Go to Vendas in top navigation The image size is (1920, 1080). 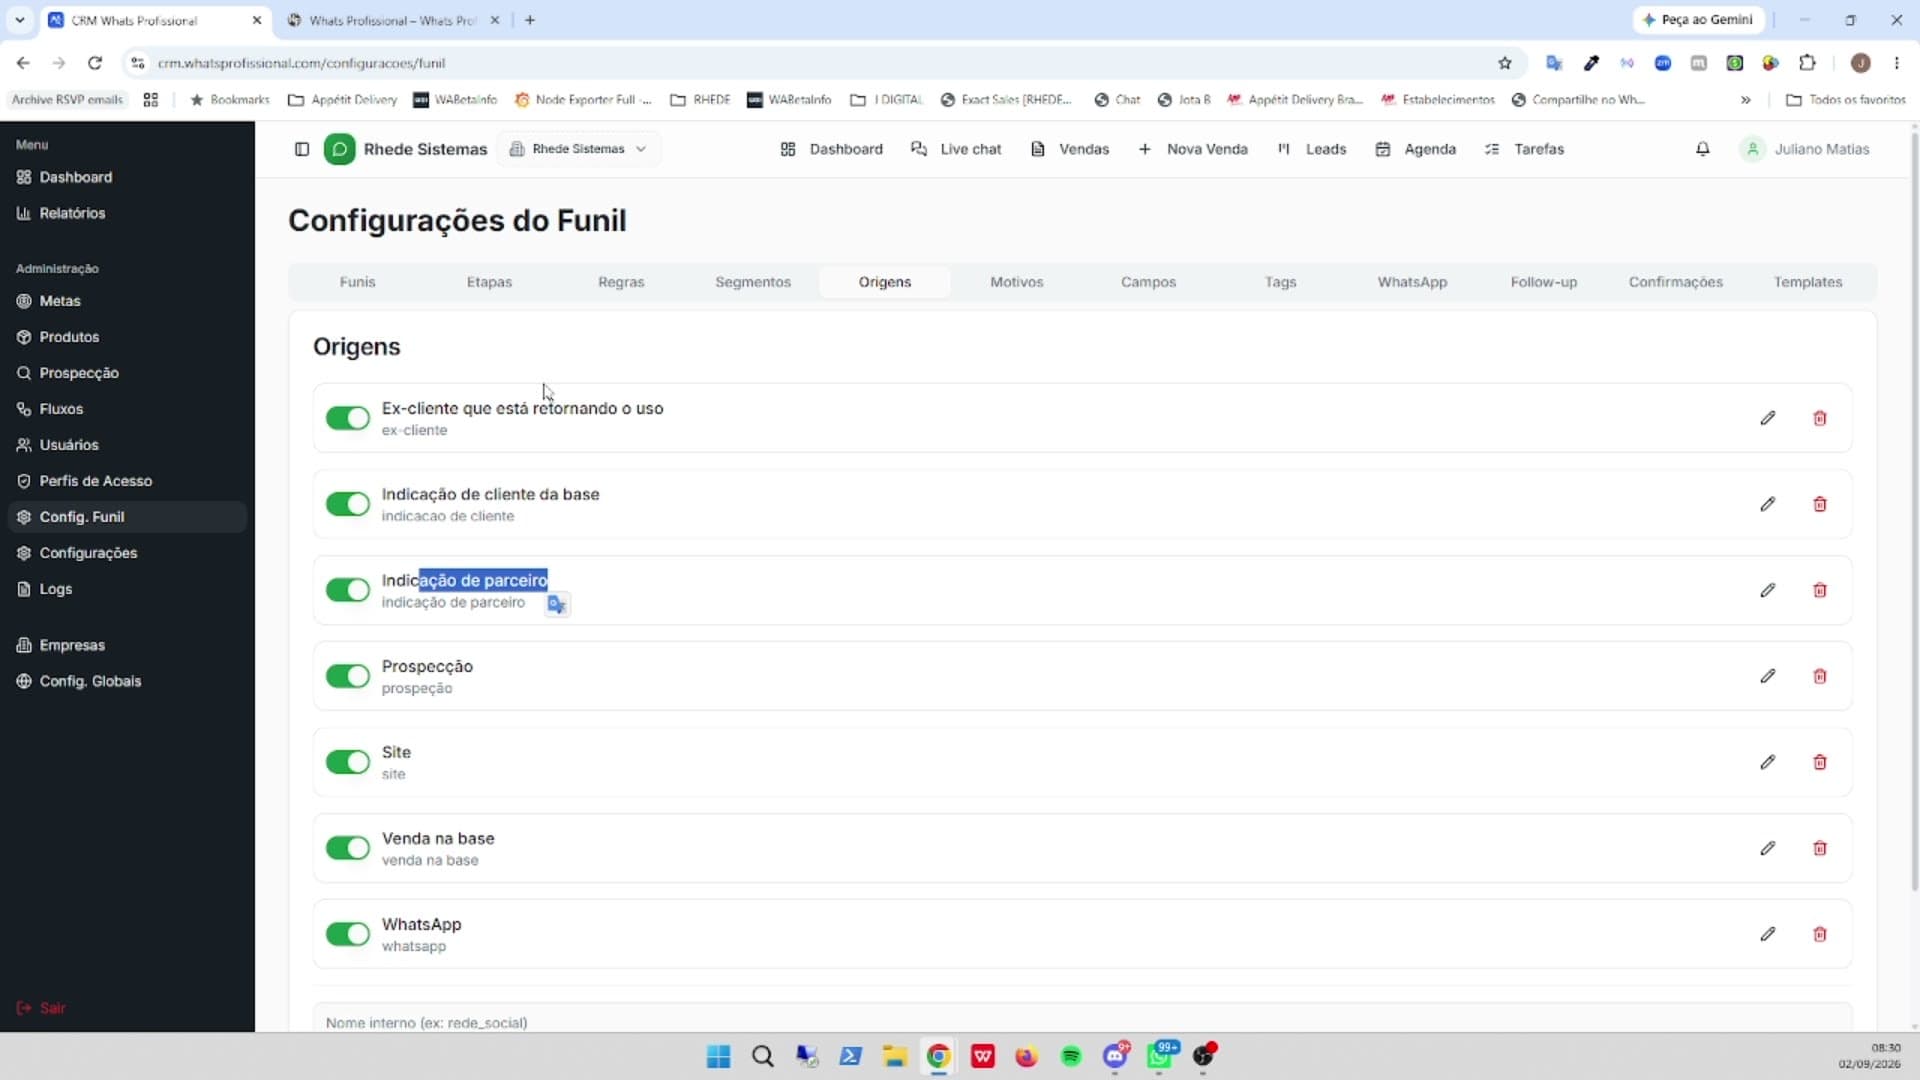(x=1070, y=149)
